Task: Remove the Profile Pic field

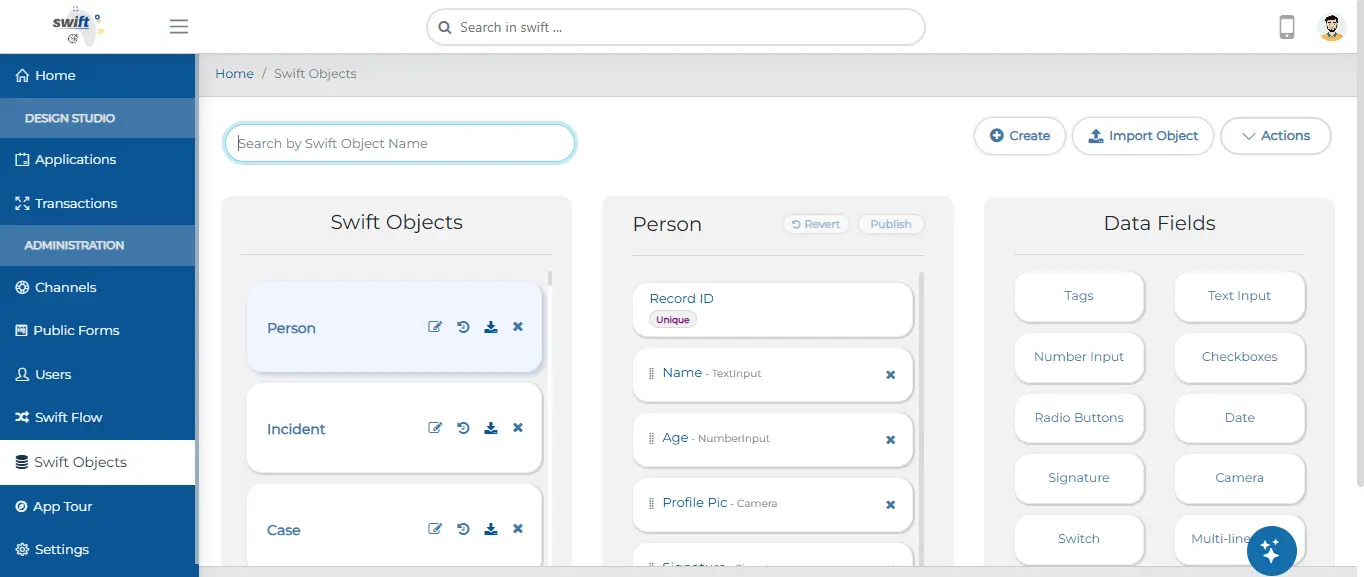Action: tap(890, 505)
